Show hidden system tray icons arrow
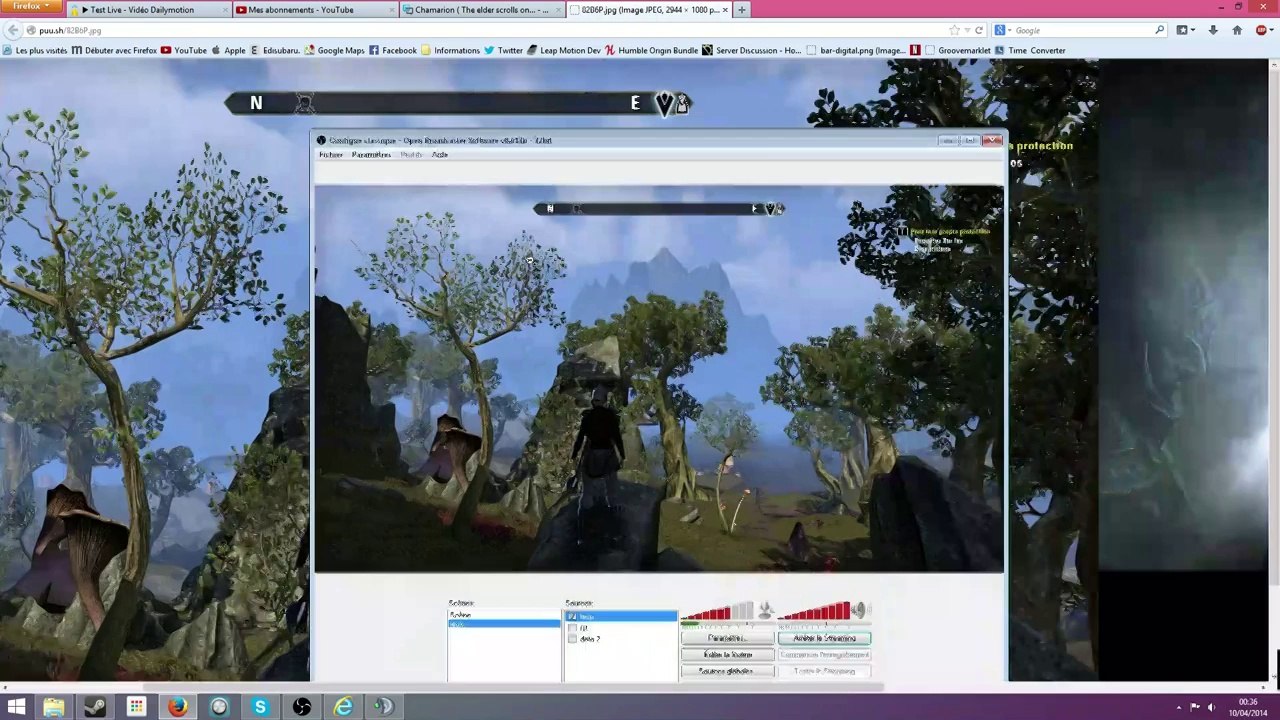 coord(1178,707)
